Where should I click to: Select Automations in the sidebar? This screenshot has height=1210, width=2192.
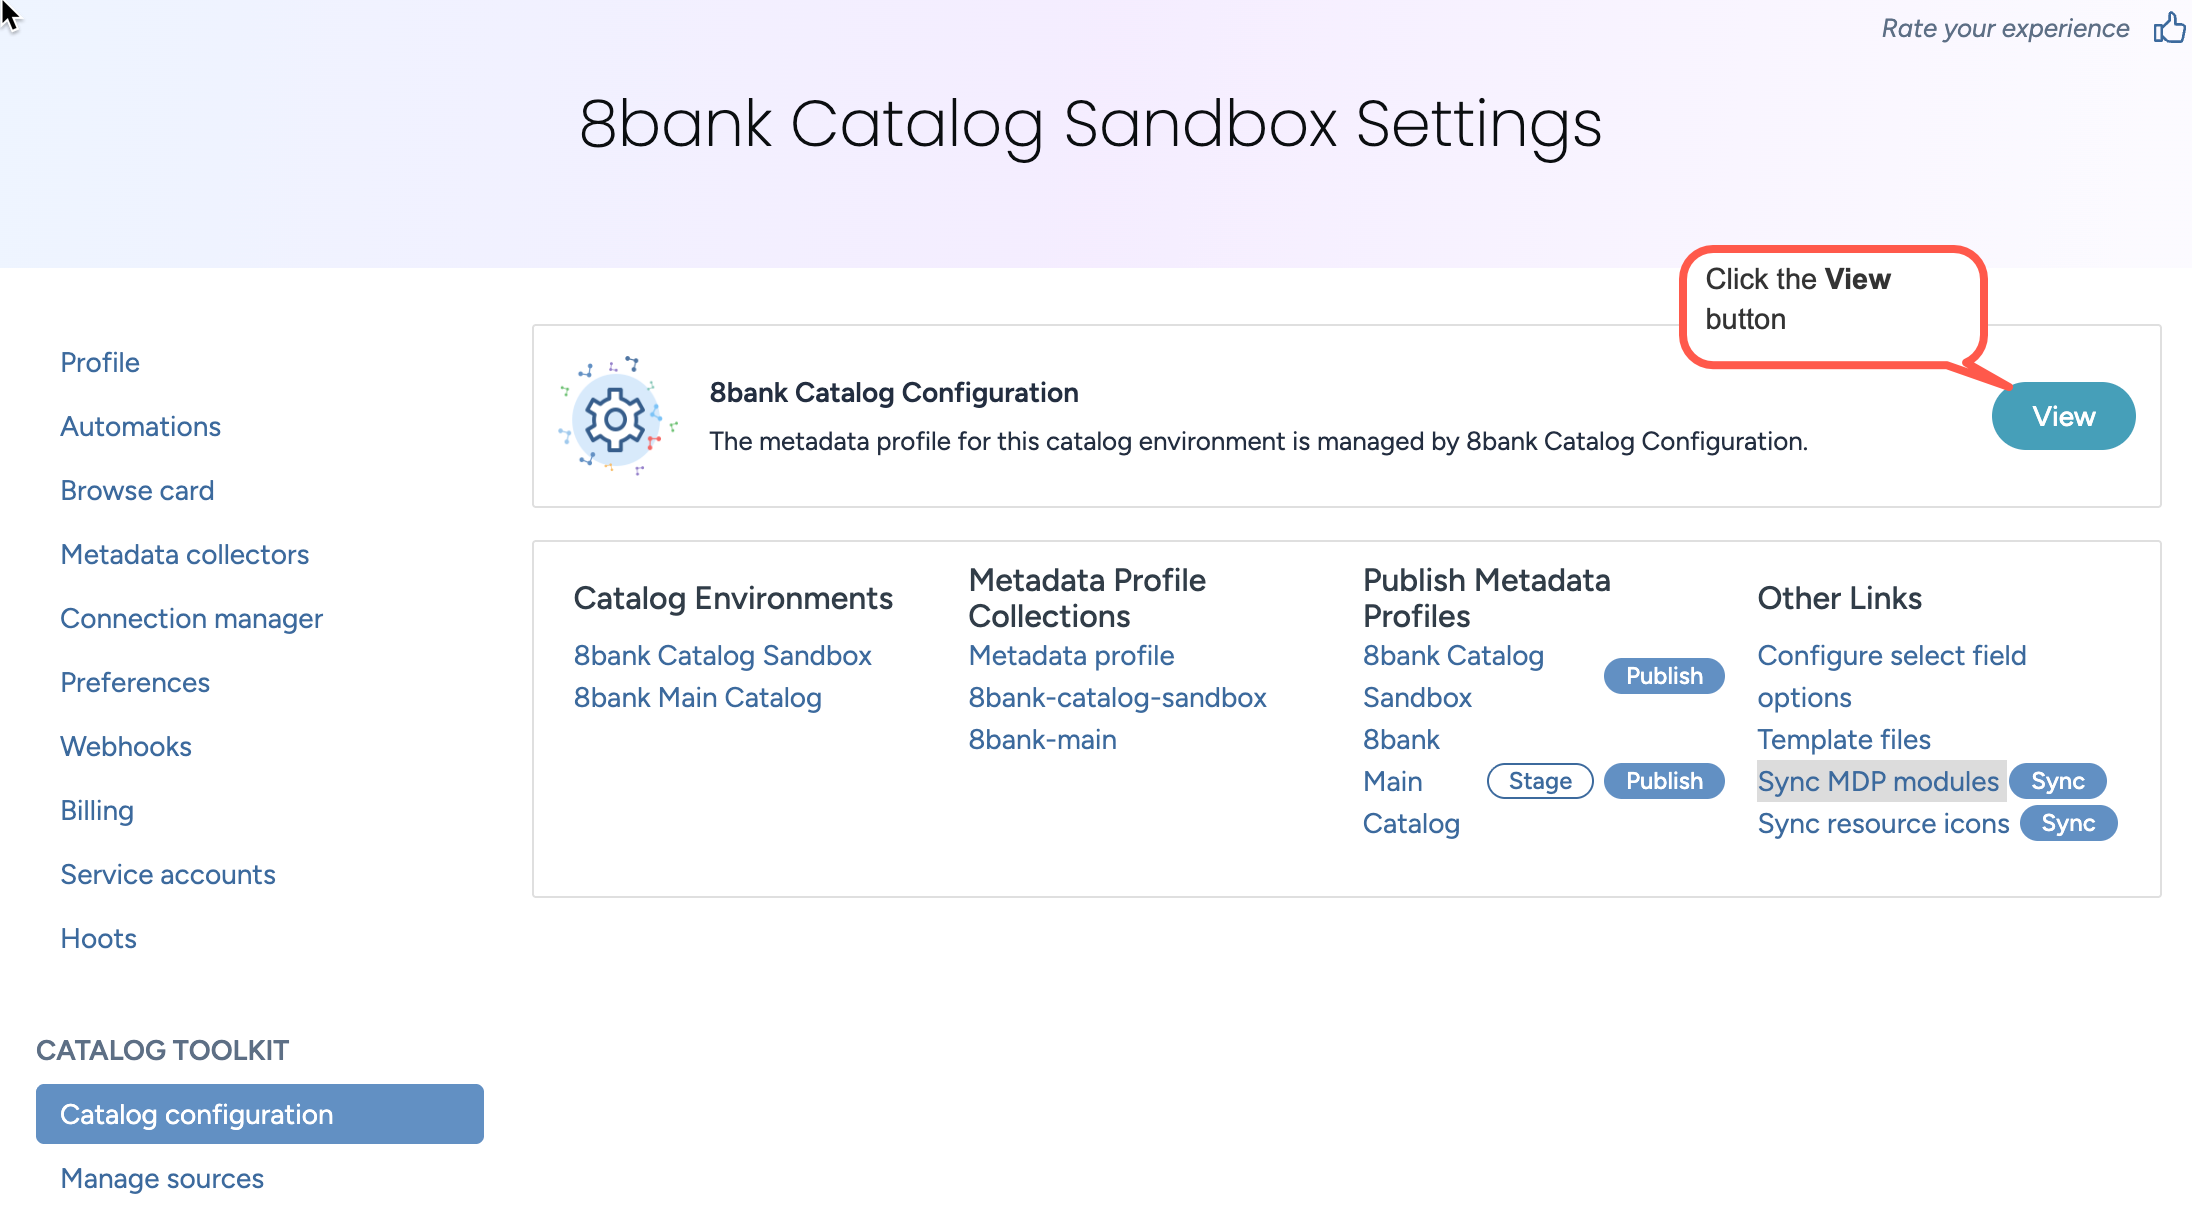[x=140, y=425]
